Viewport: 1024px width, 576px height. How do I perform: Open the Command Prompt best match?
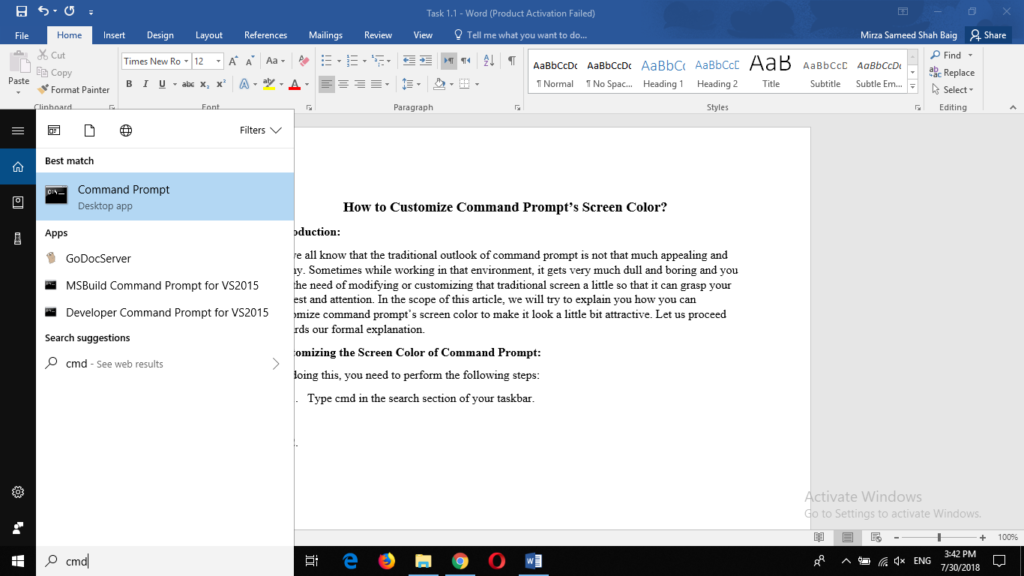pos(165,197)
